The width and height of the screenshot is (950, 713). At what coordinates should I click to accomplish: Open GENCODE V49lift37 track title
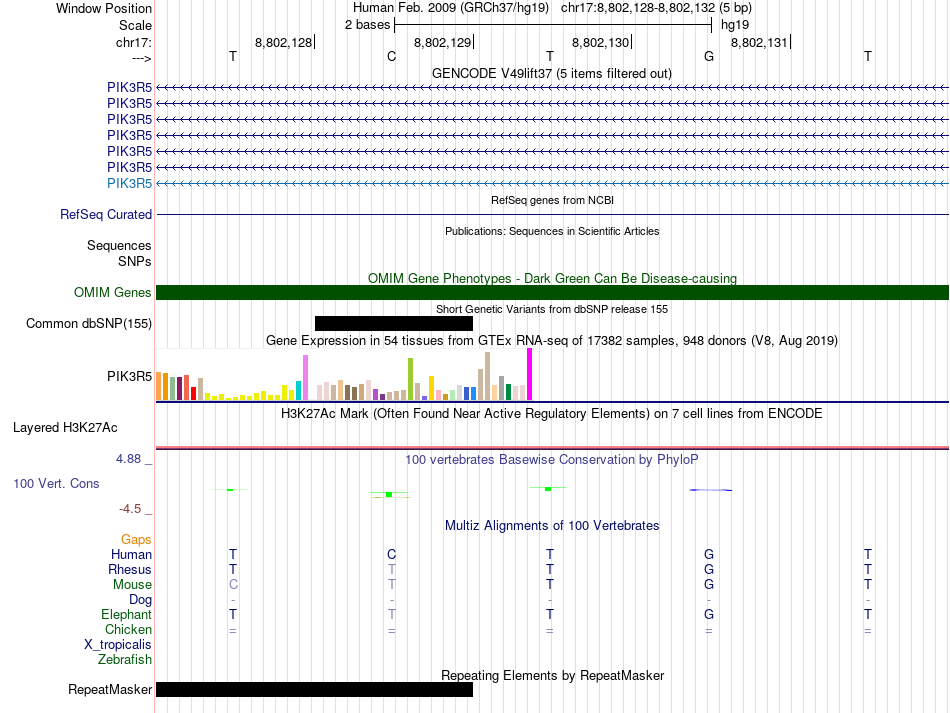click(x=551, y=73)
